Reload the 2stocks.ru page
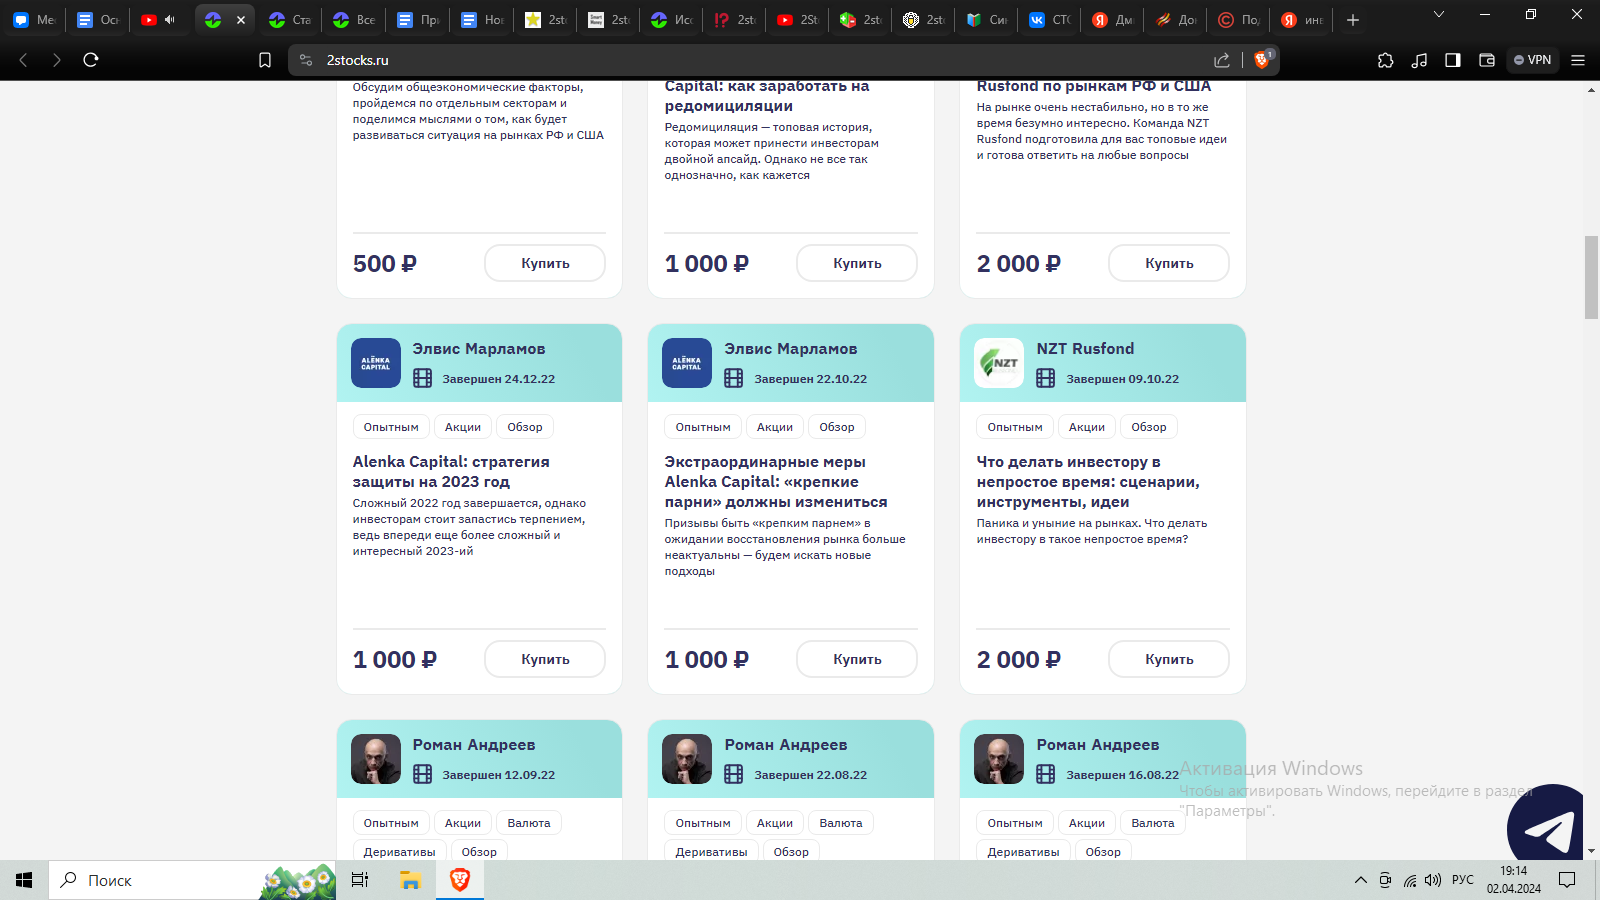Screen dimensions: 1600x900 point(91,60)
